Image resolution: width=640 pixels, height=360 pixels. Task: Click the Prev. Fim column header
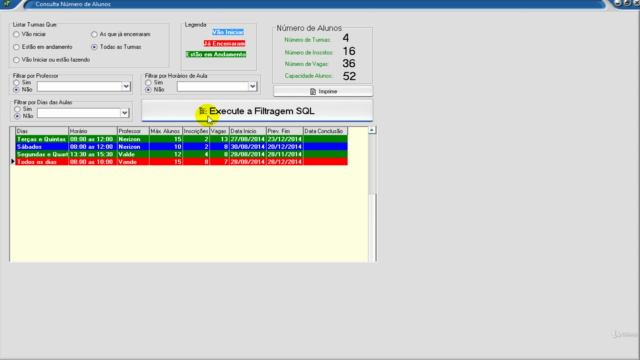click(285, 131)
